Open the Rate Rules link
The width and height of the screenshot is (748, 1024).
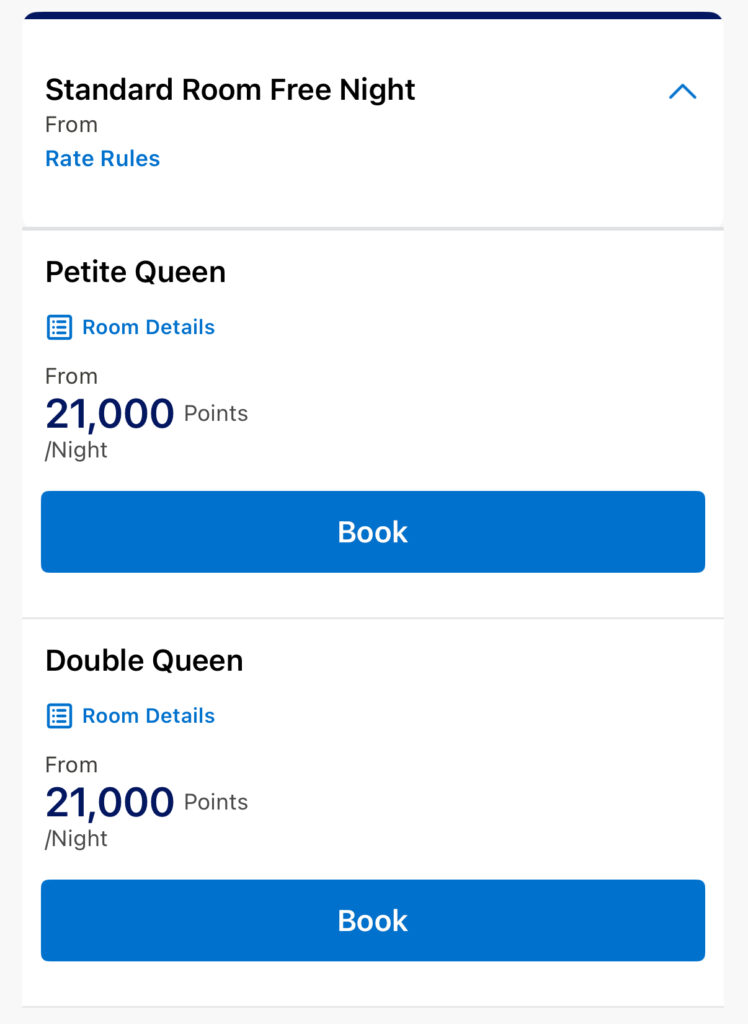(102, 158)
